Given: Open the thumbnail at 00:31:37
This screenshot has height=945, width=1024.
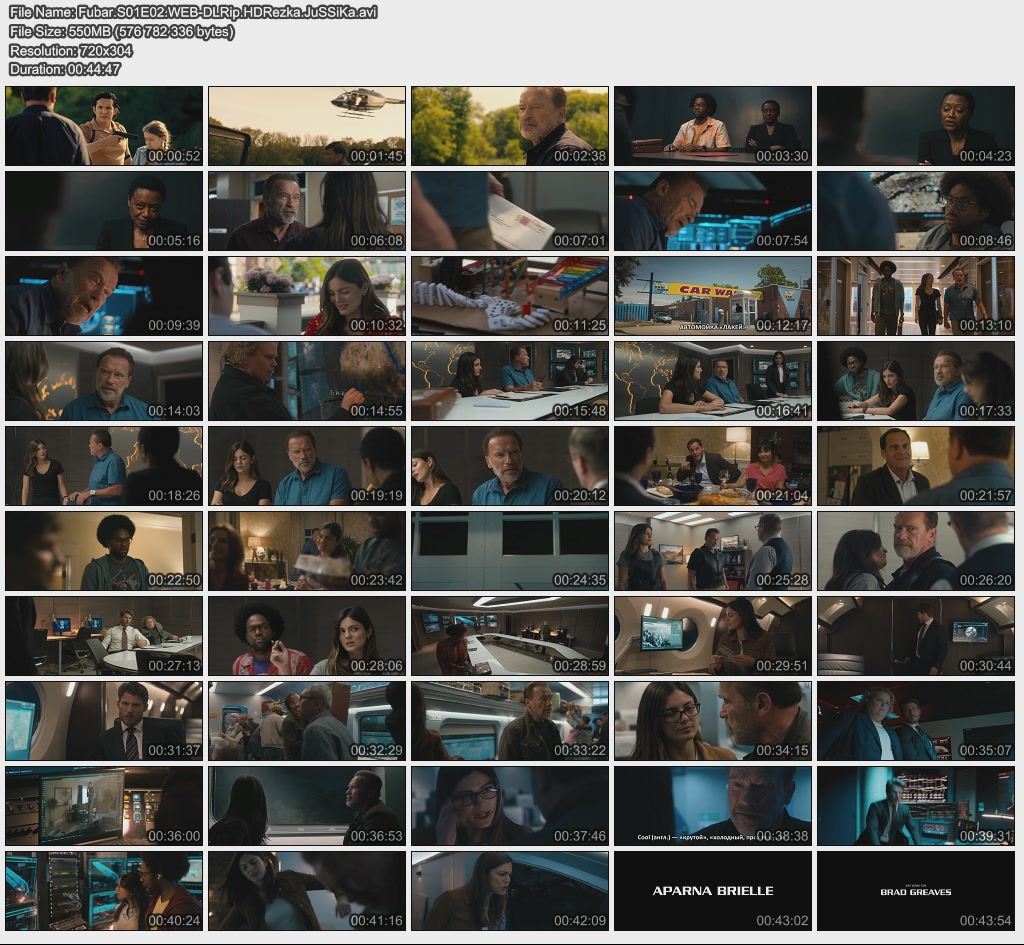Looking at the screenshot, I should click(104, 721).
